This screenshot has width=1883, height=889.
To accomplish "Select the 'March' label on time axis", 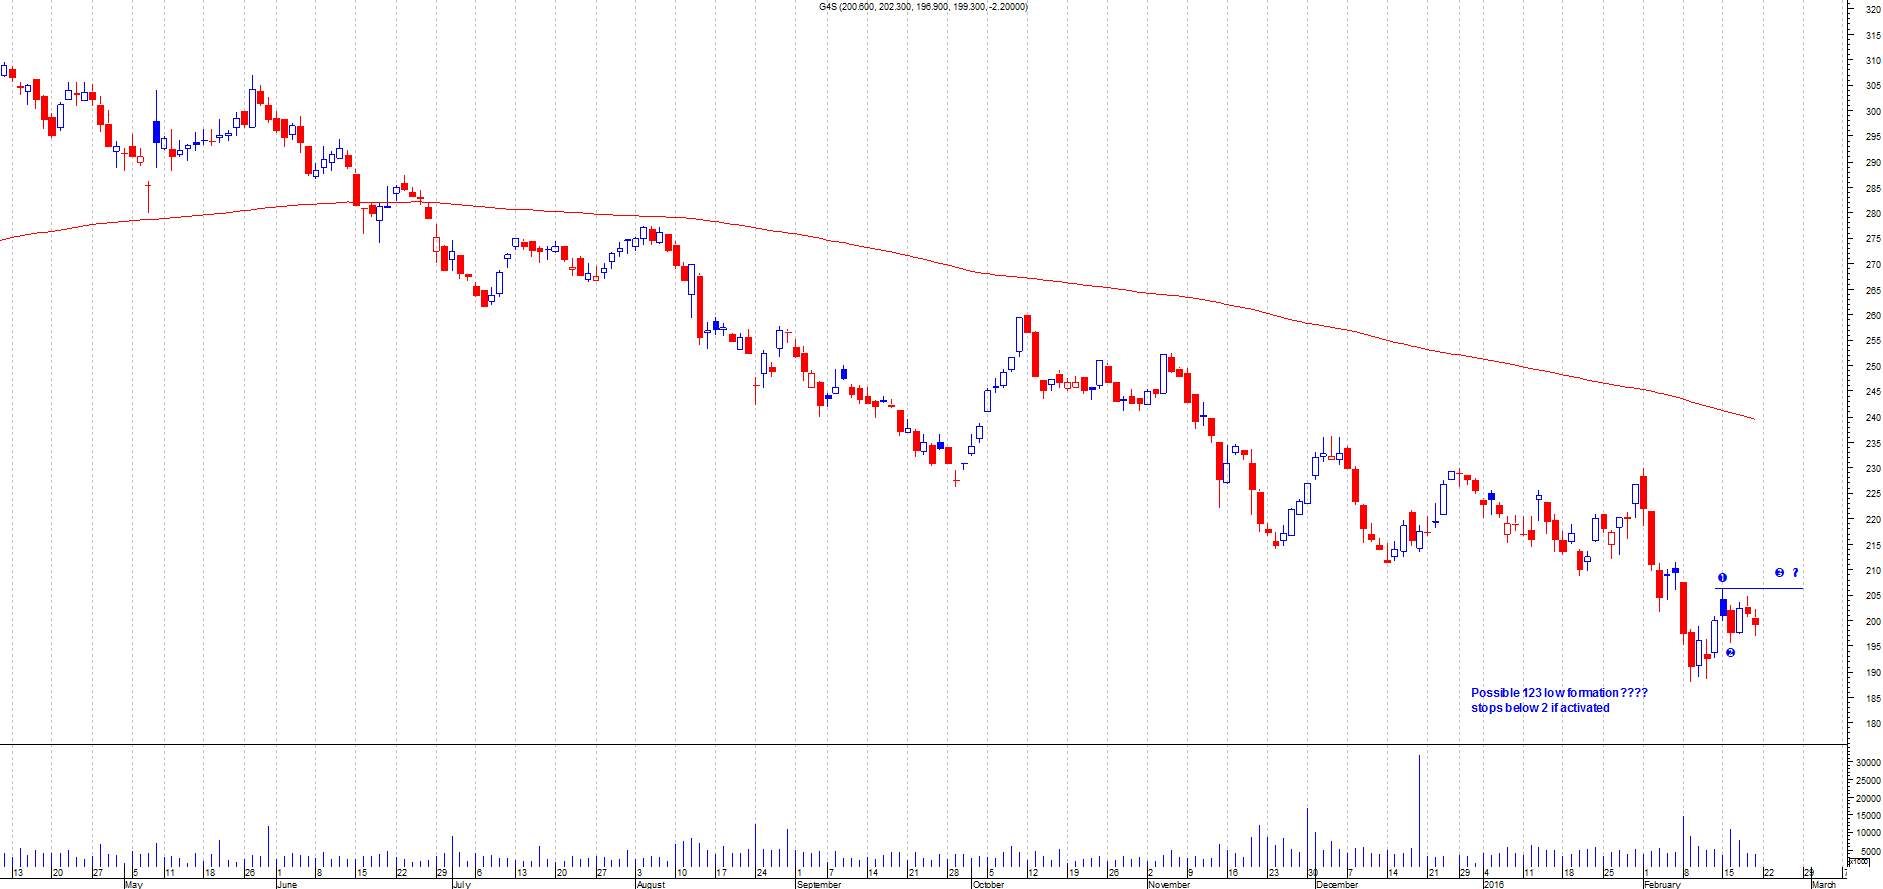I will pyautogui.click(x=1824, y=884).
